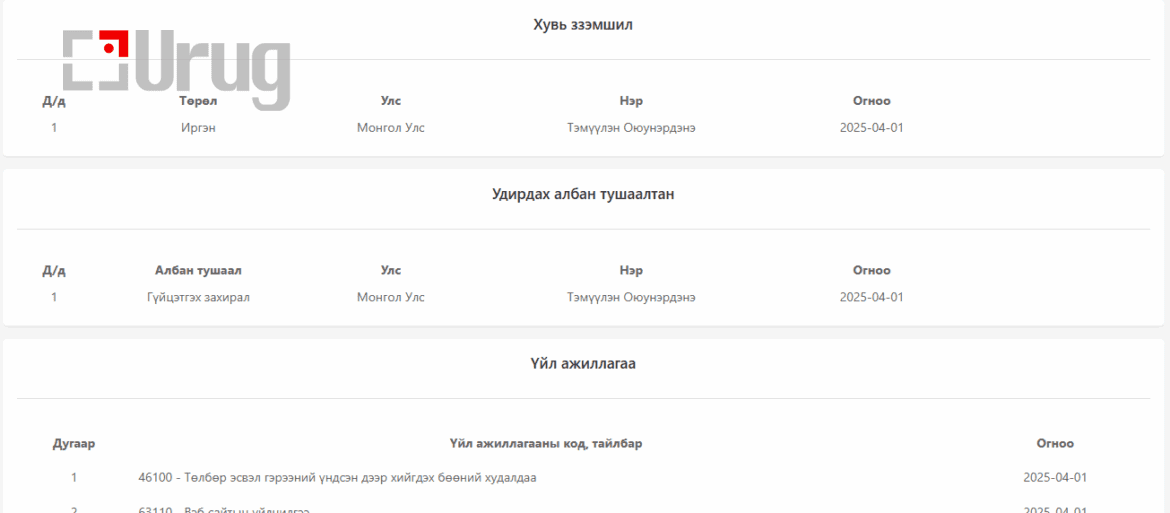The width and height of the screenshot is (1170, 513).
Task: Click the shareholder date 2025-04-01
Action: (x=872, y=128)
